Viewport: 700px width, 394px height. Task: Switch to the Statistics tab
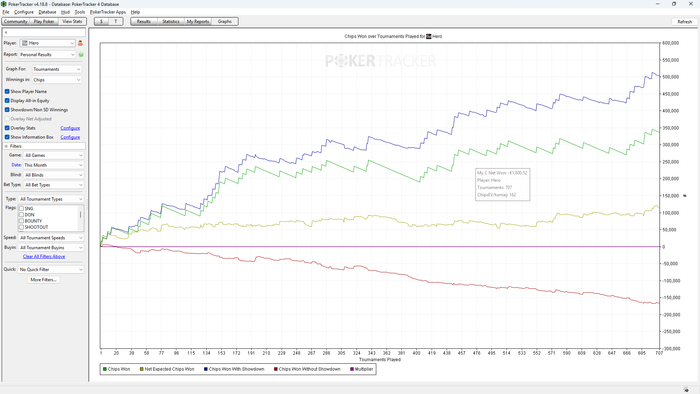171,21
